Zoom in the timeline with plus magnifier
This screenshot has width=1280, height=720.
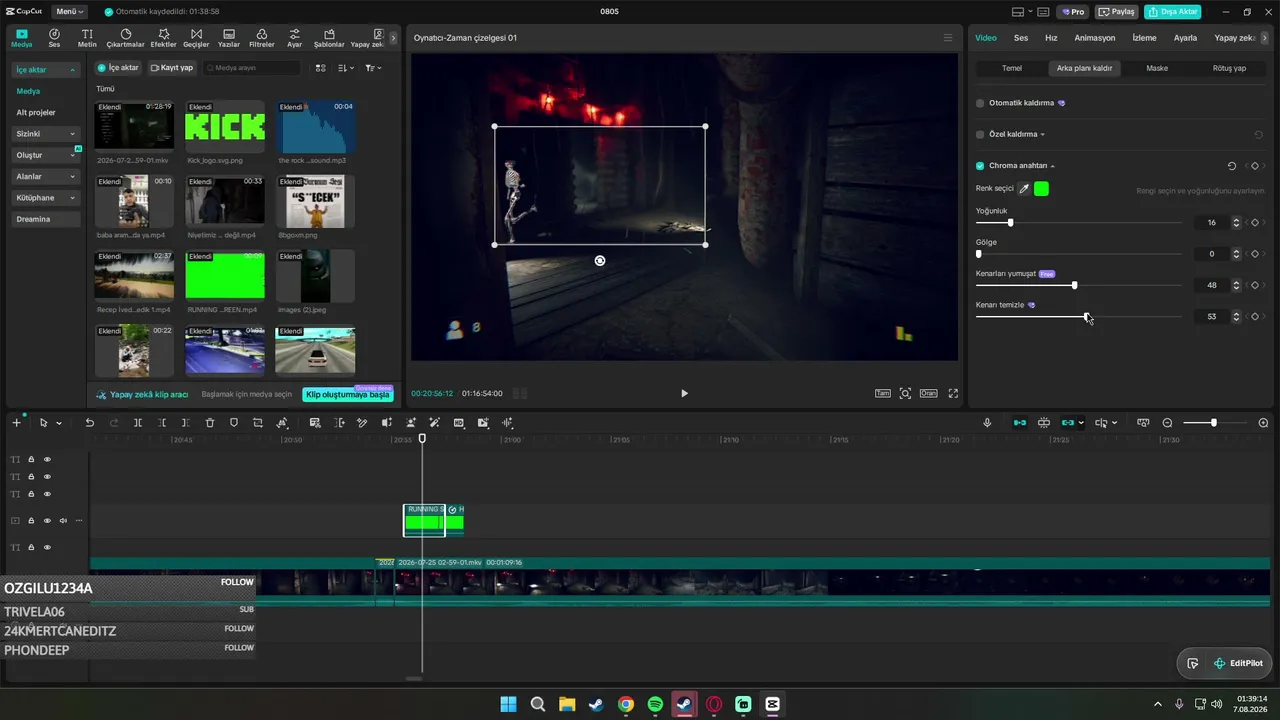[1263, 423]
